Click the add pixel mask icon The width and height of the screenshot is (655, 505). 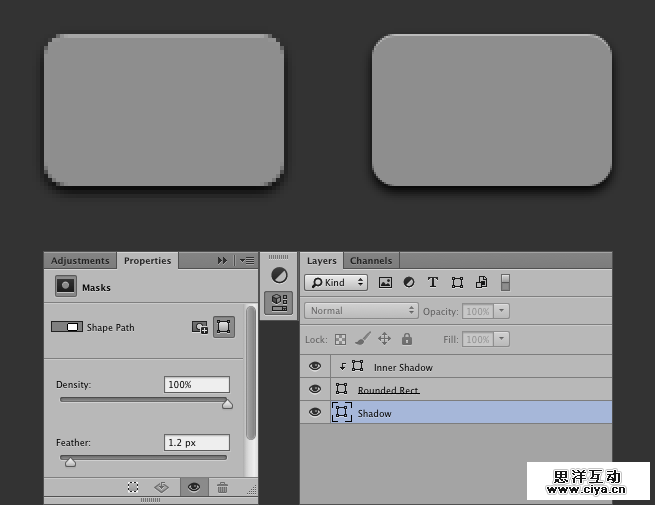click(x=200, y=327)
